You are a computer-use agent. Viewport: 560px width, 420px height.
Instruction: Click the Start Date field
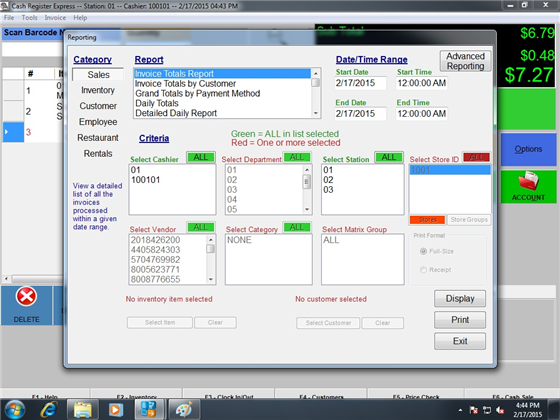coord(361,83)
